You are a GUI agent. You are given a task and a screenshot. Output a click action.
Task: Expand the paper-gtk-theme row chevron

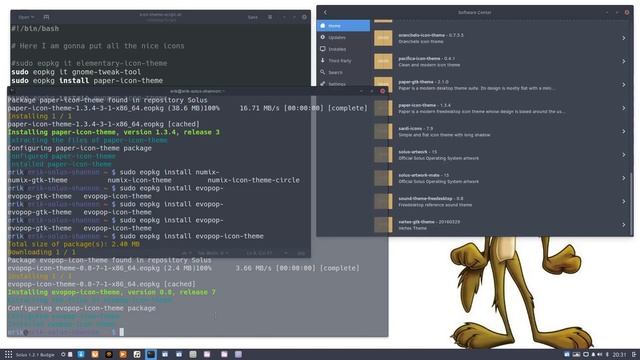624,84
